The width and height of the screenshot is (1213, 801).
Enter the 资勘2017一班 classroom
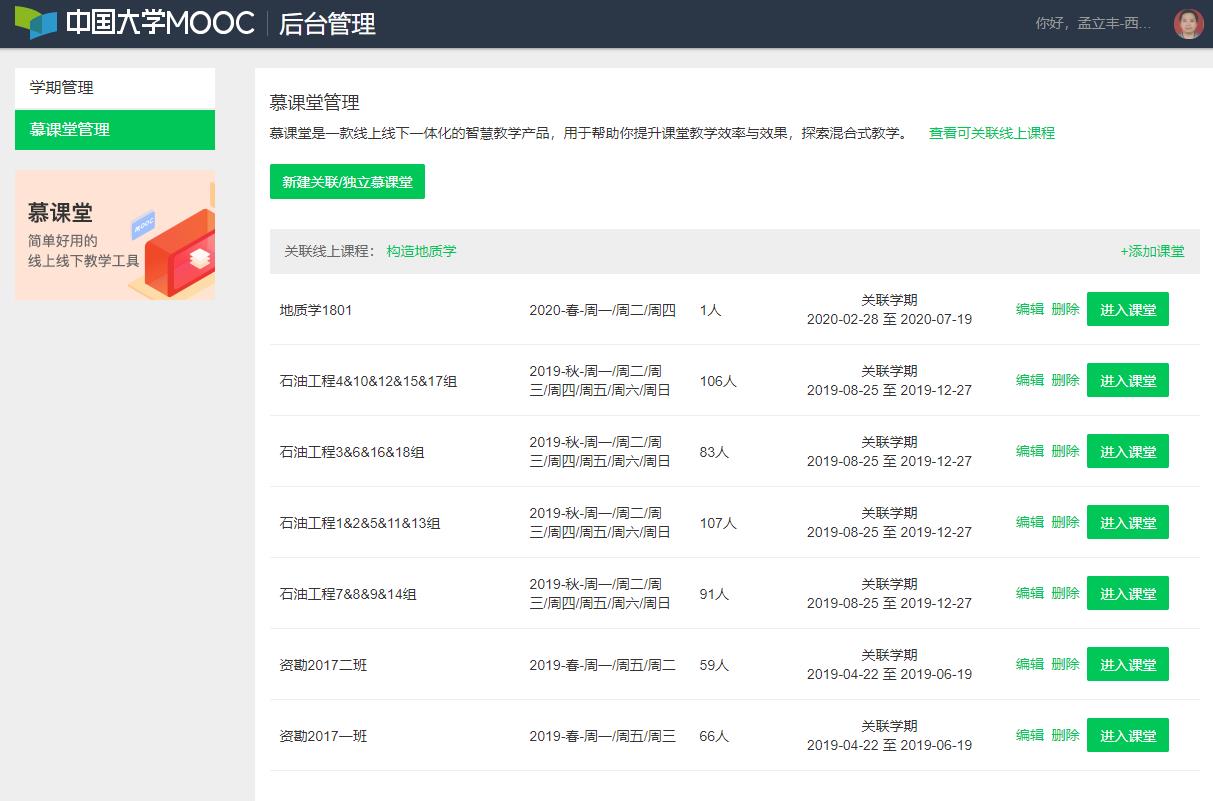[1127, 736]
